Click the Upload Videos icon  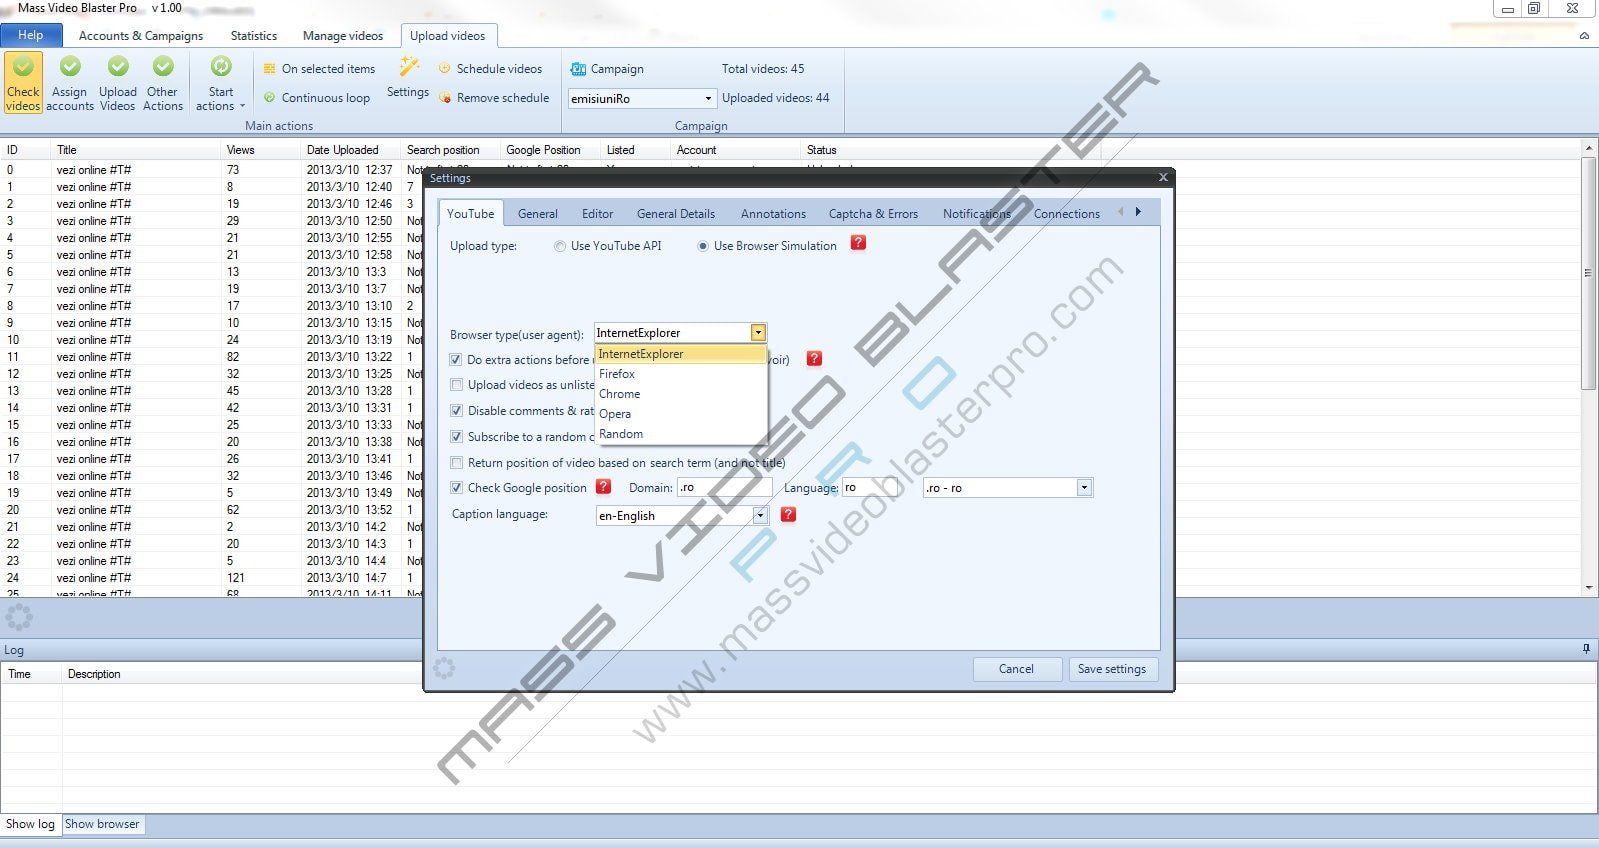click(117, 83)
